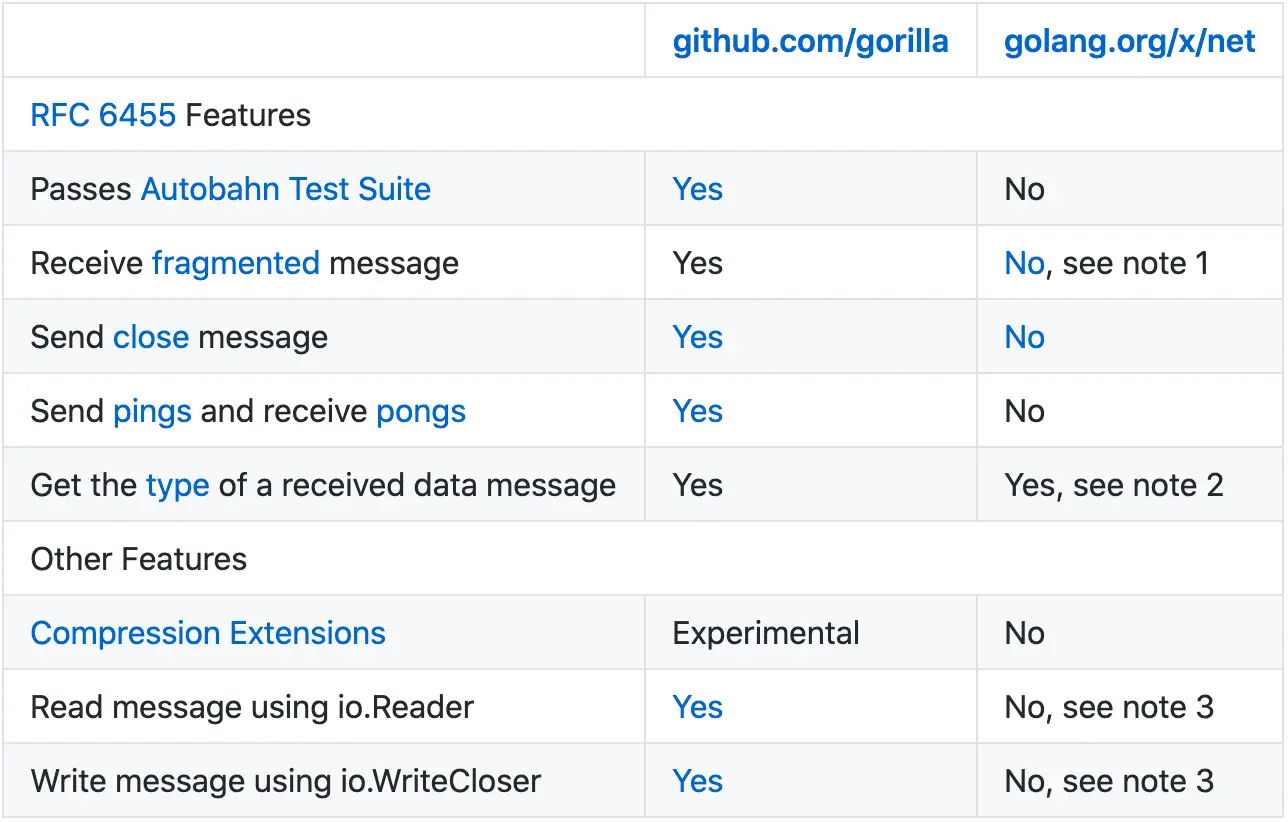Click the RFC 6455 link
This screenshot has width=1288, height=822.
point(103,116)
